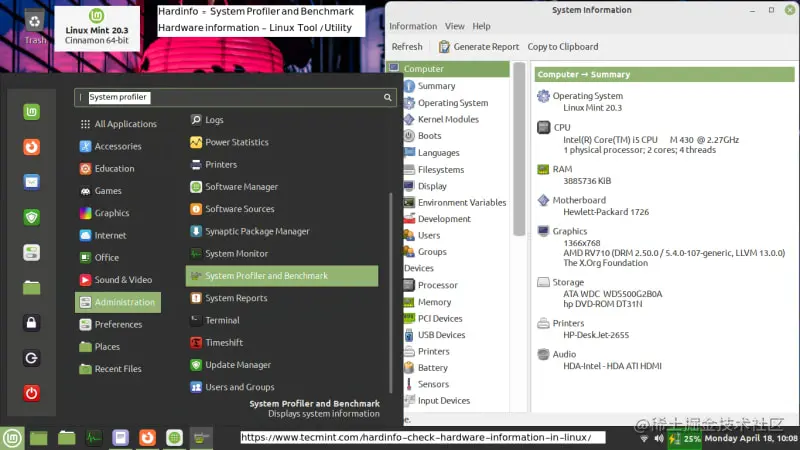
Task: Open Printers from the Administration list
Action: coord(213,165)
